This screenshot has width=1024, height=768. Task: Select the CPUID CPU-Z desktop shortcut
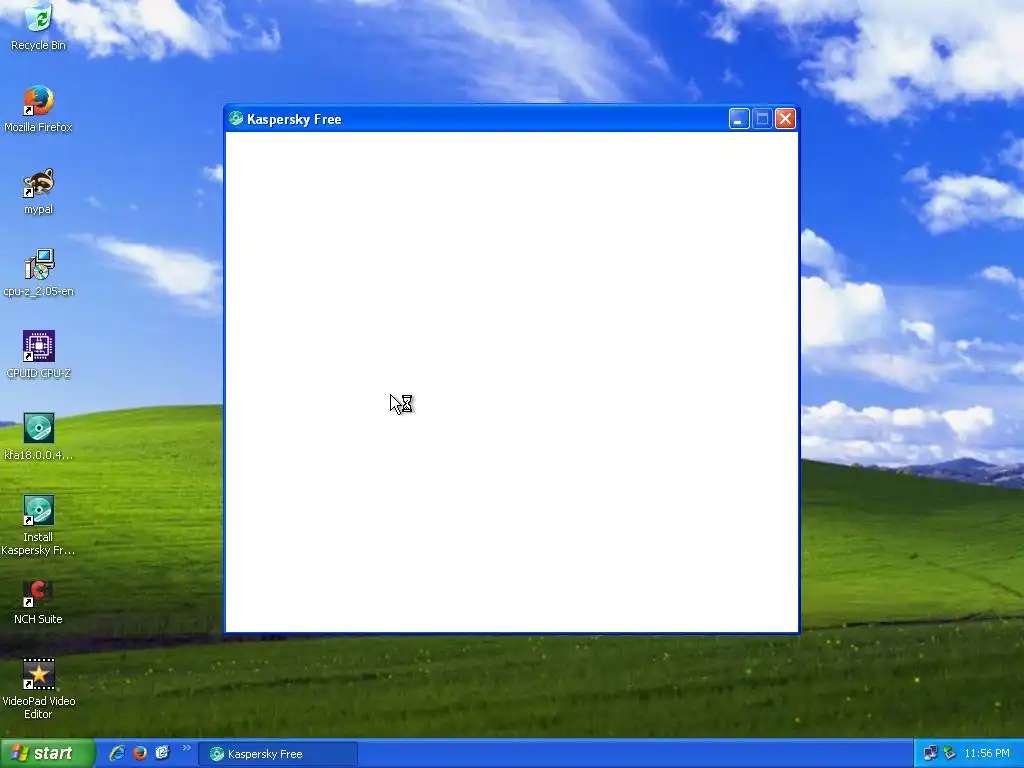click(x=39, y=347)
